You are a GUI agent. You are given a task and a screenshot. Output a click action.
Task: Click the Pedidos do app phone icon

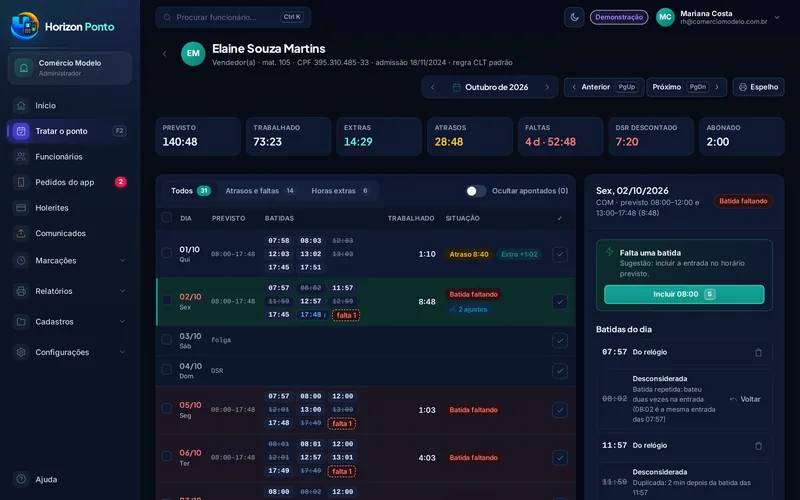[21, 182]
